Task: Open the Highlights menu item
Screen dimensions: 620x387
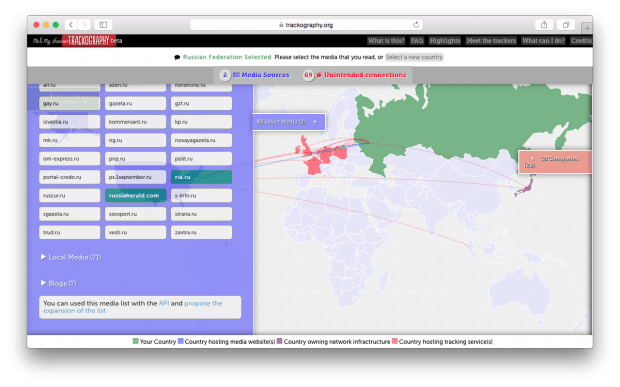Action: (x=445, y=40)
